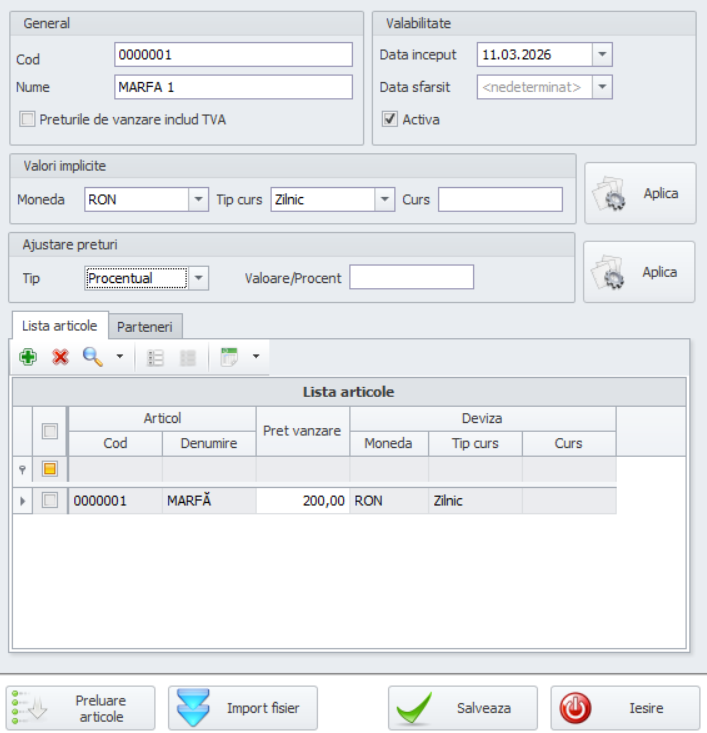Open the Data inceput date picker
The image size is (707, 733).
click(602, 55)
